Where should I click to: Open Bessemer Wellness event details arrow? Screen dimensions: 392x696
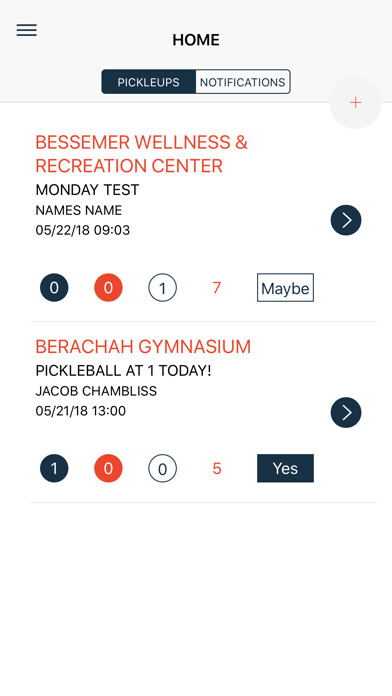(x=346, y=220)
